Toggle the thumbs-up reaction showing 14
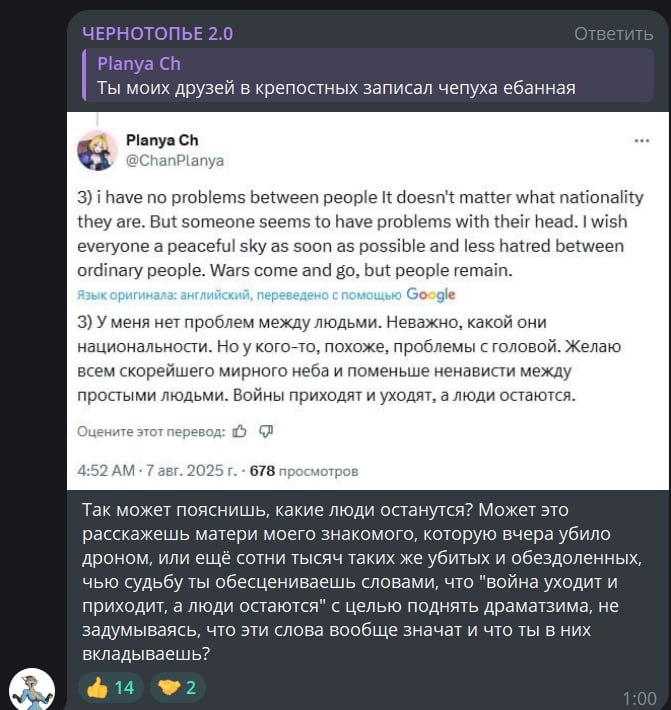The height and width of the screenshot is (710, 671). (x=110, y=687)
